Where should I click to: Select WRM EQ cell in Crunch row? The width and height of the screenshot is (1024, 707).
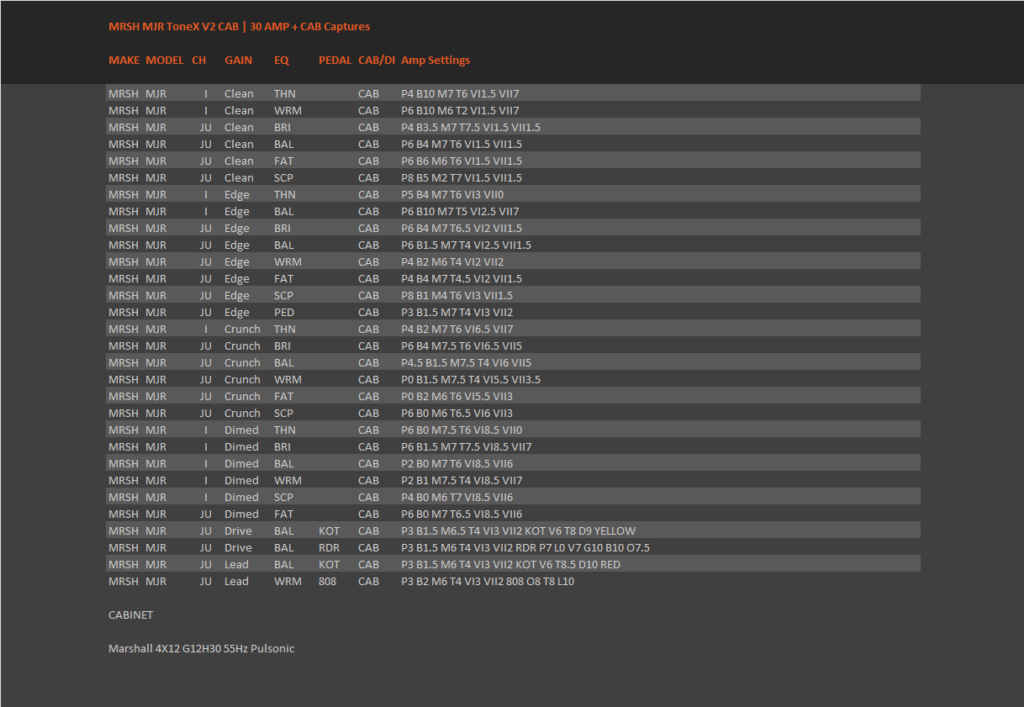tap(288, 380)
